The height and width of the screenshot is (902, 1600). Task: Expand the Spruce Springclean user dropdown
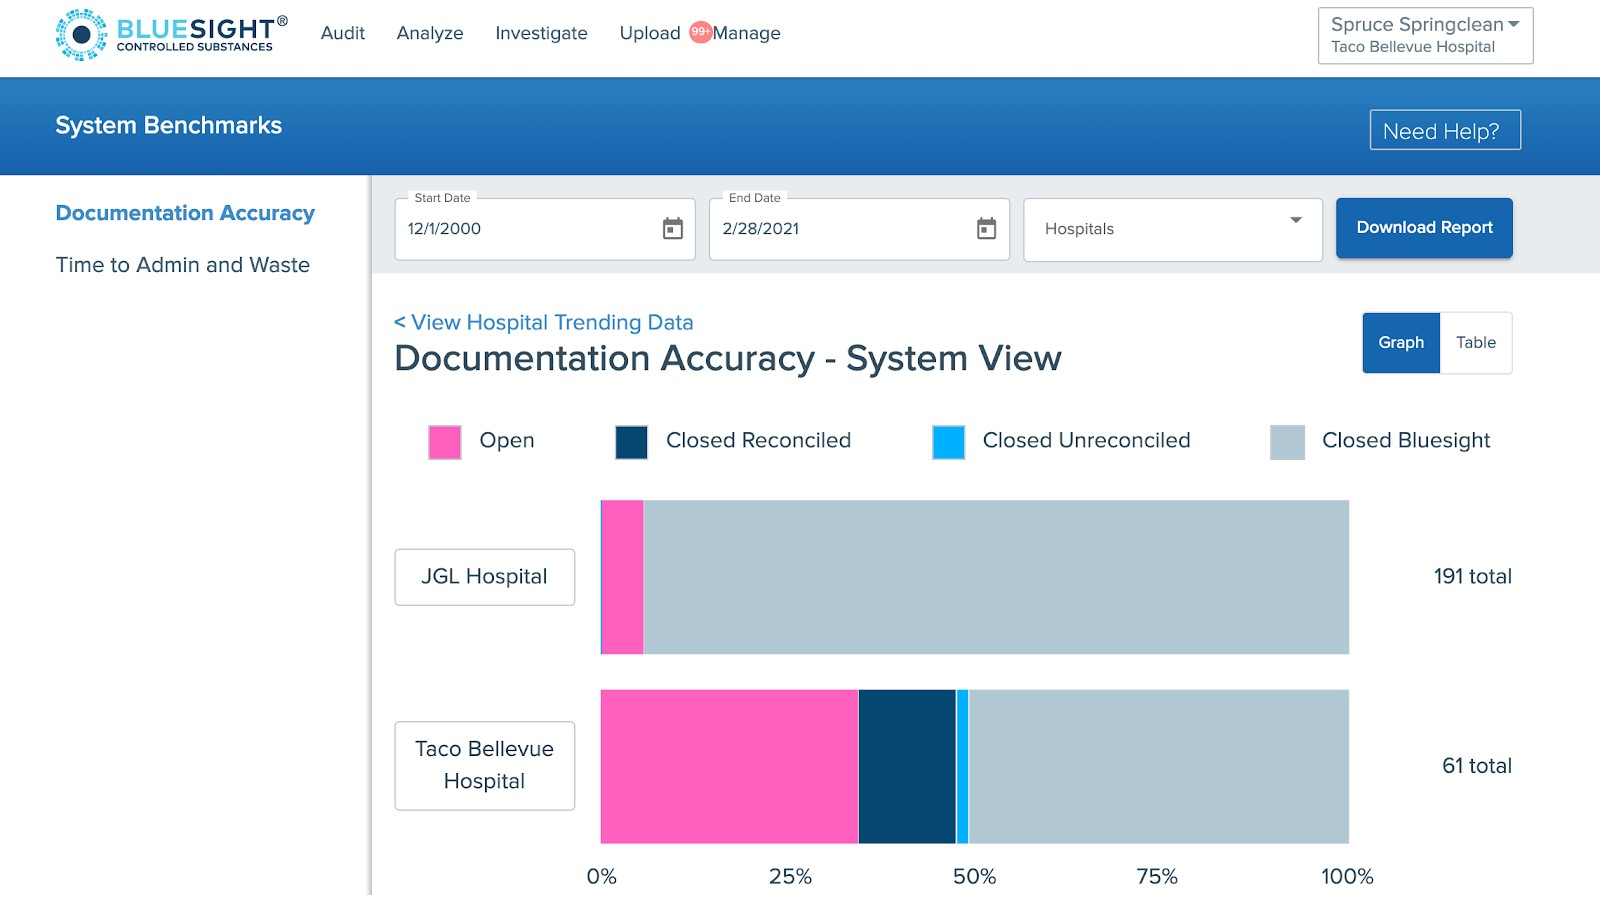(1425, 36)
